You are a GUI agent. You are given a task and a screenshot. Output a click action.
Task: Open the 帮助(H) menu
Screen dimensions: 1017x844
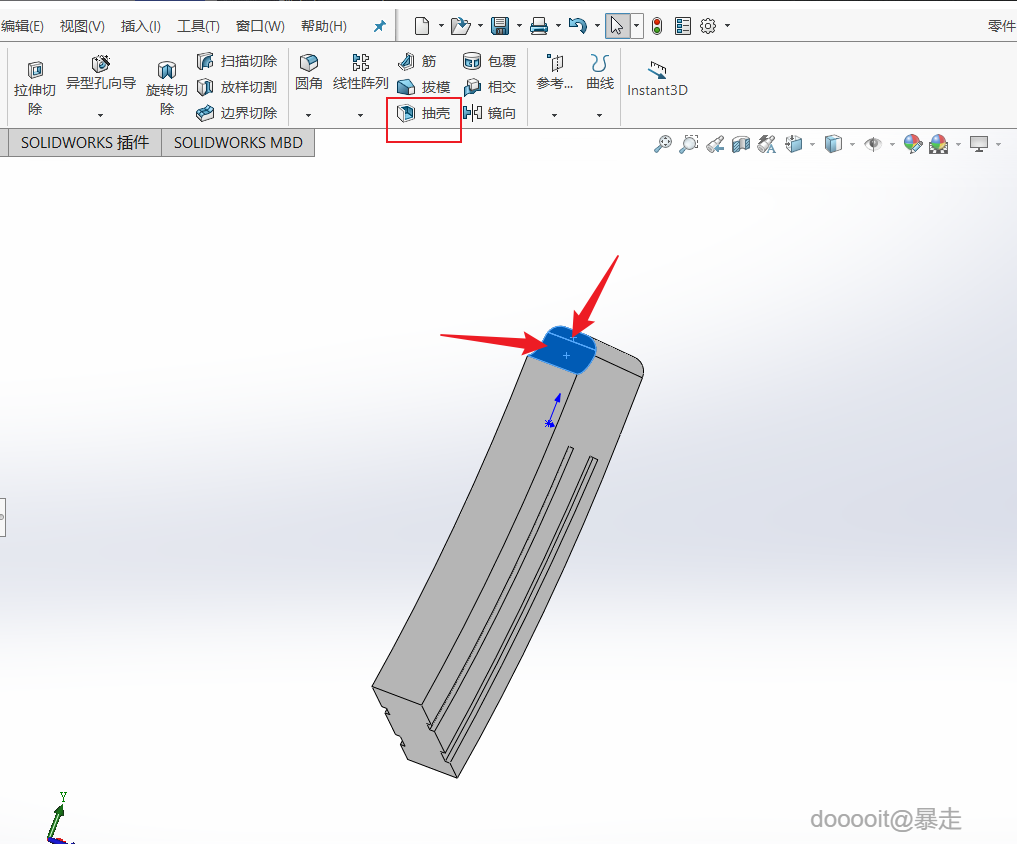[324, 26]
